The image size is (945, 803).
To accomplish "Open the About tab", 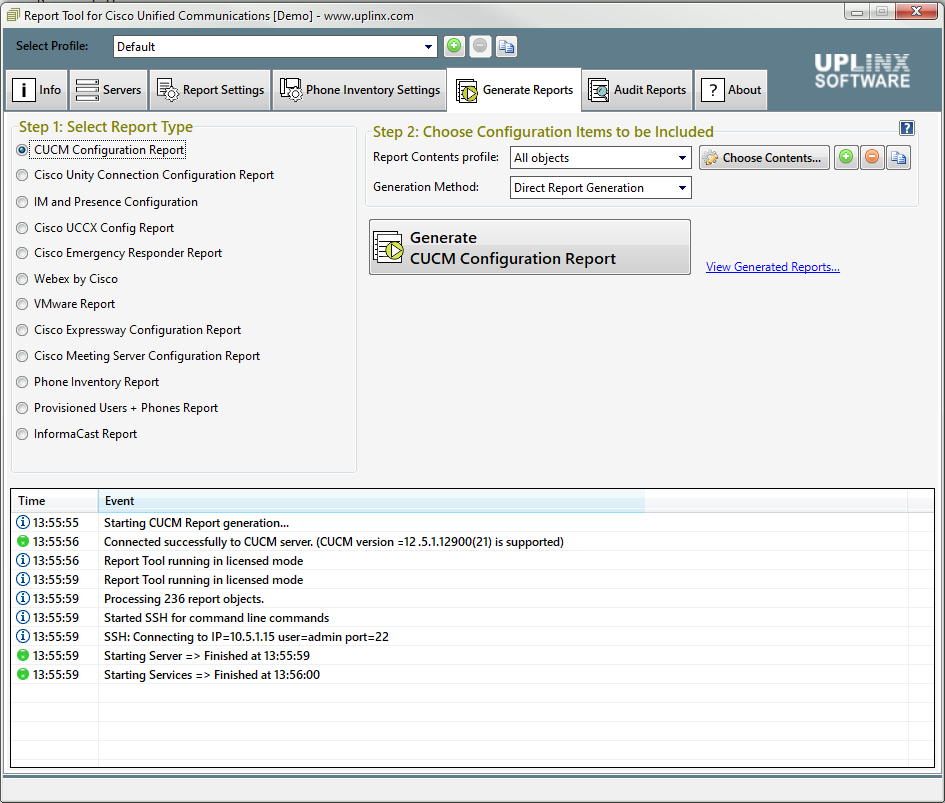I will click(731, 90).
